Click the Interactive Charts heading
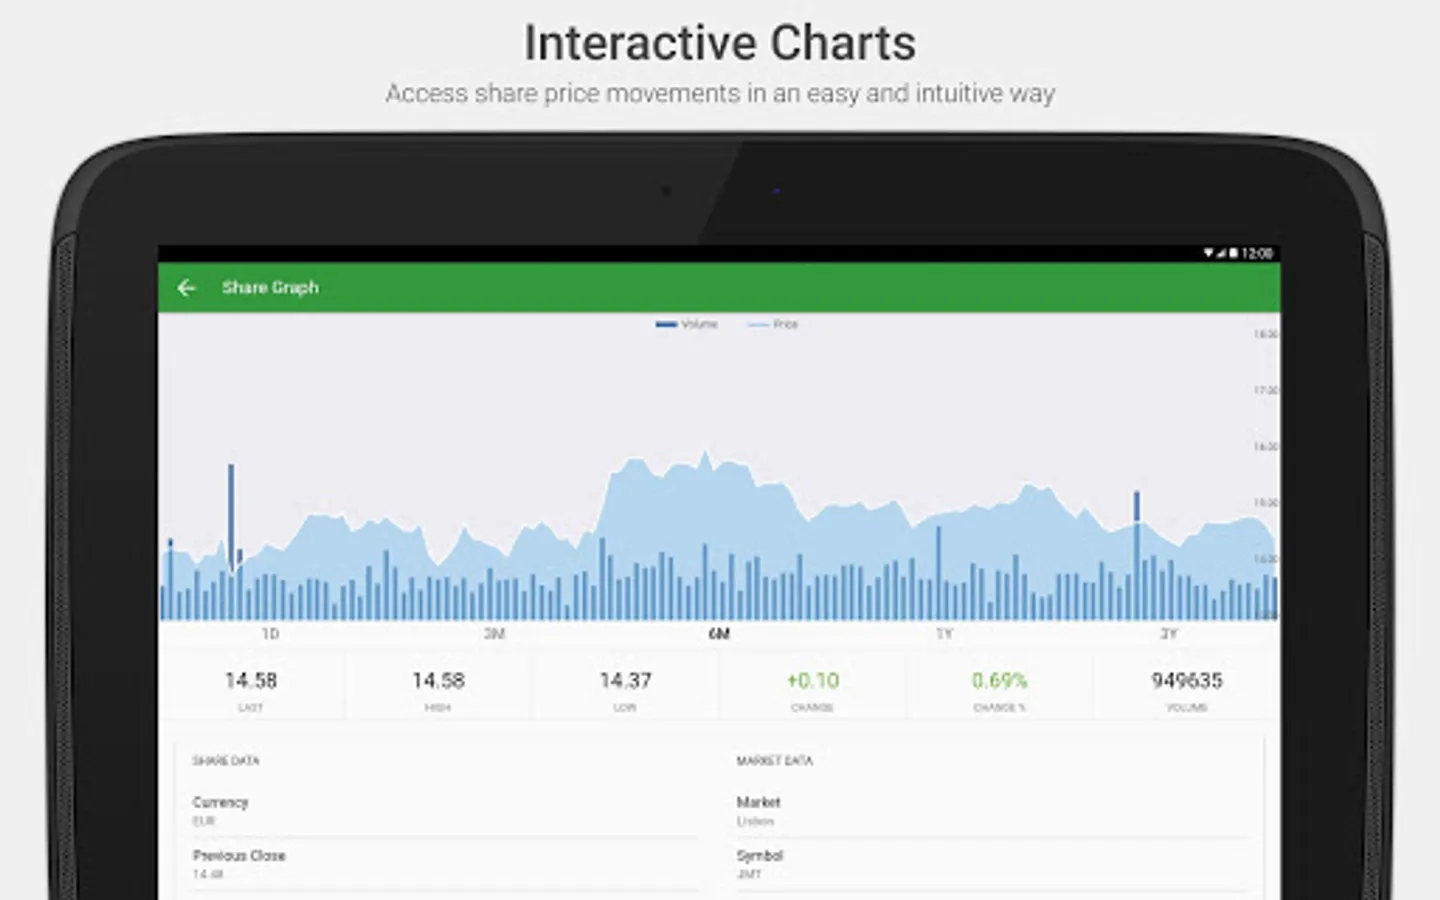The image size is (1440, 900). click(x=720, y=43)
